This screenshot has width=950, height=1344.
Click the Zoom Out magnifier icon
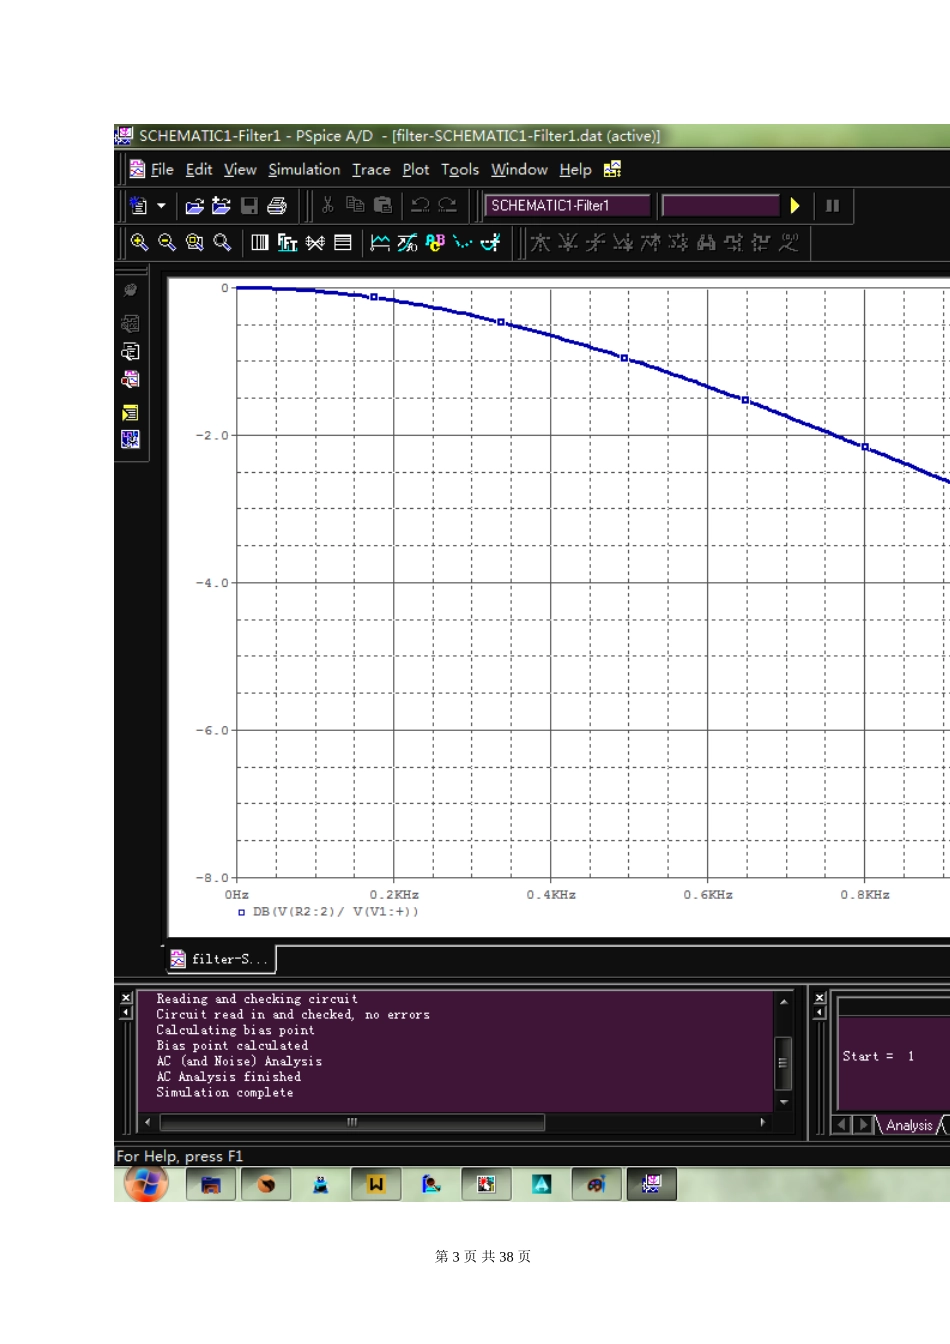coord(167,242)
